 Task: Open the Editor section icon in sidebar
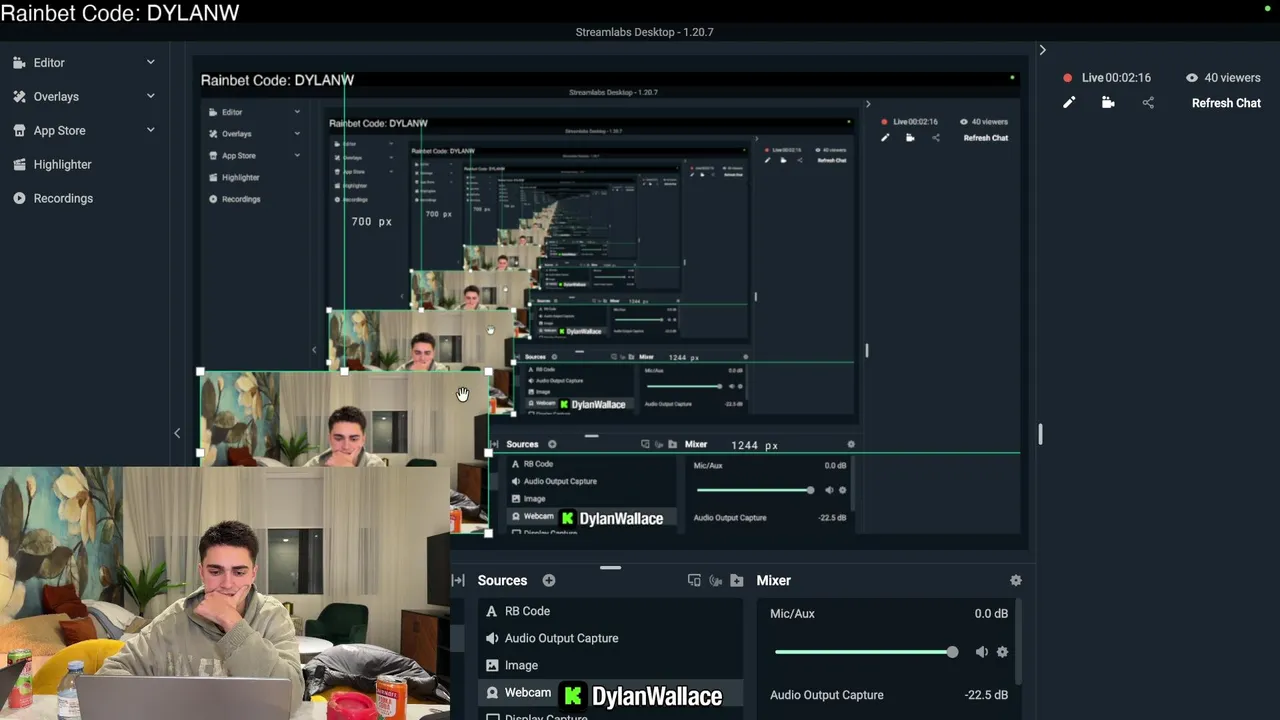click(x=19, y=62)
